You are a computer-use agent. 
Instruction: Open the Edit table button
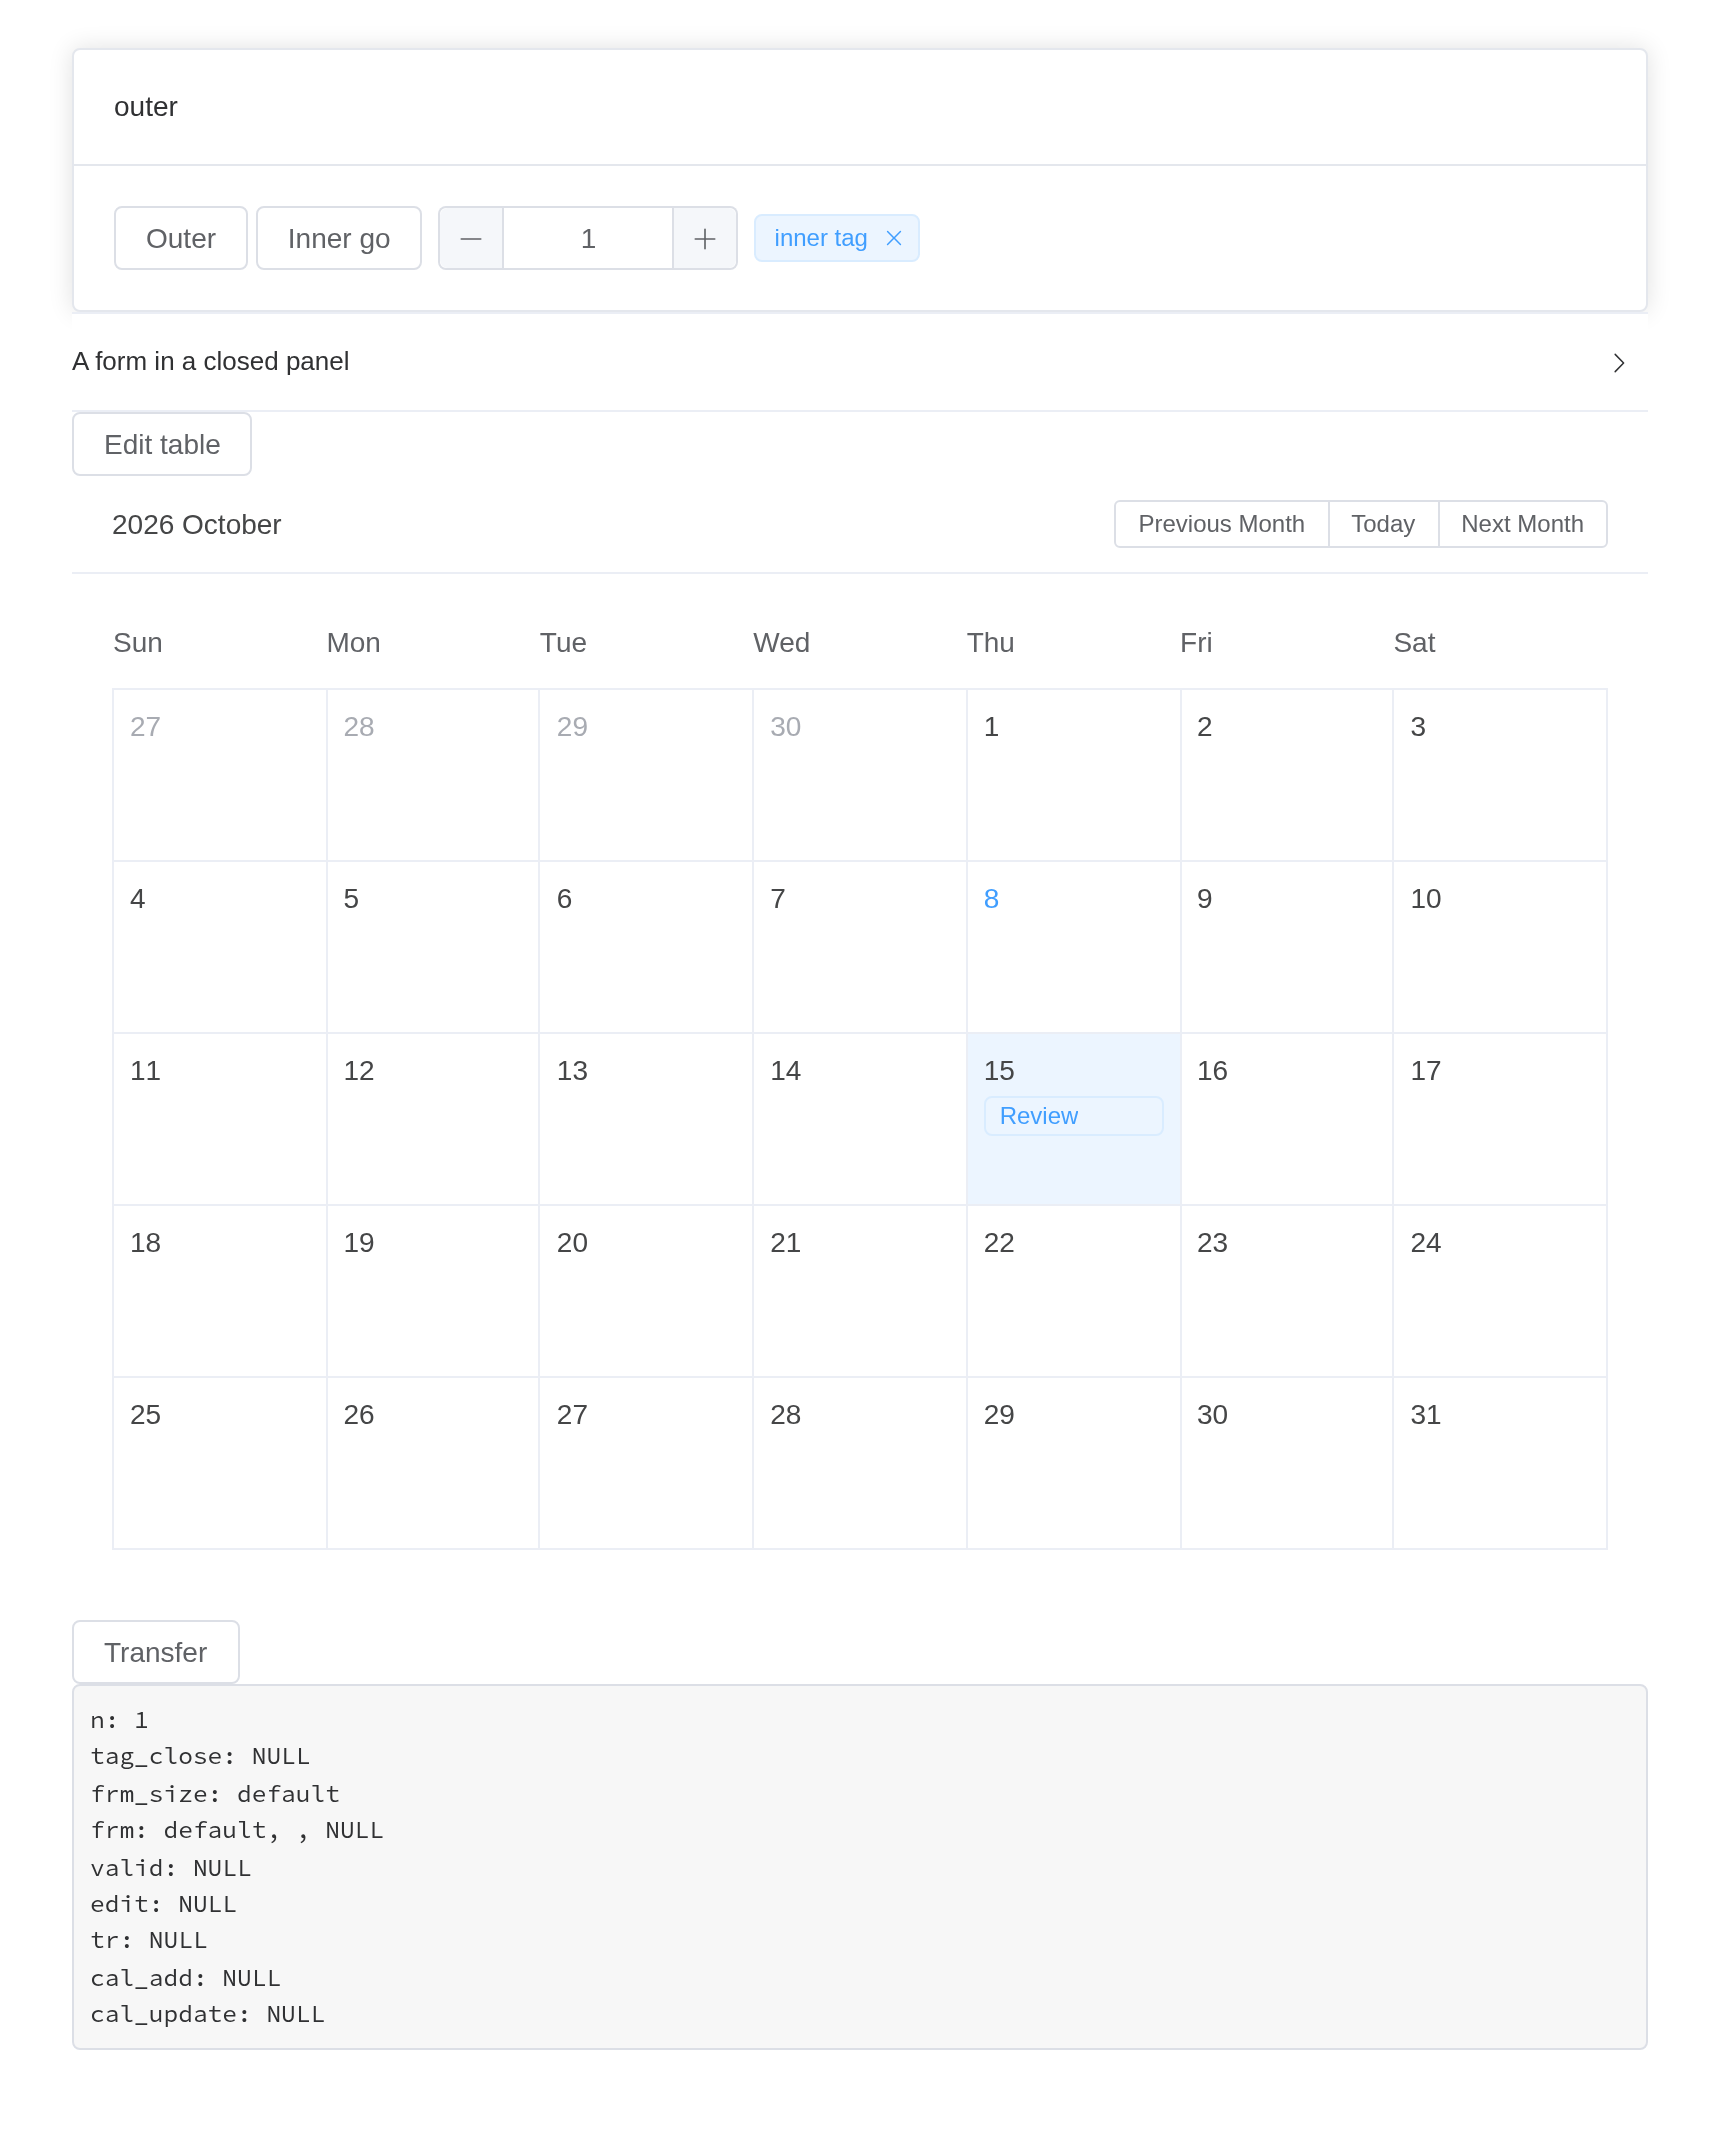click(162, 444)
